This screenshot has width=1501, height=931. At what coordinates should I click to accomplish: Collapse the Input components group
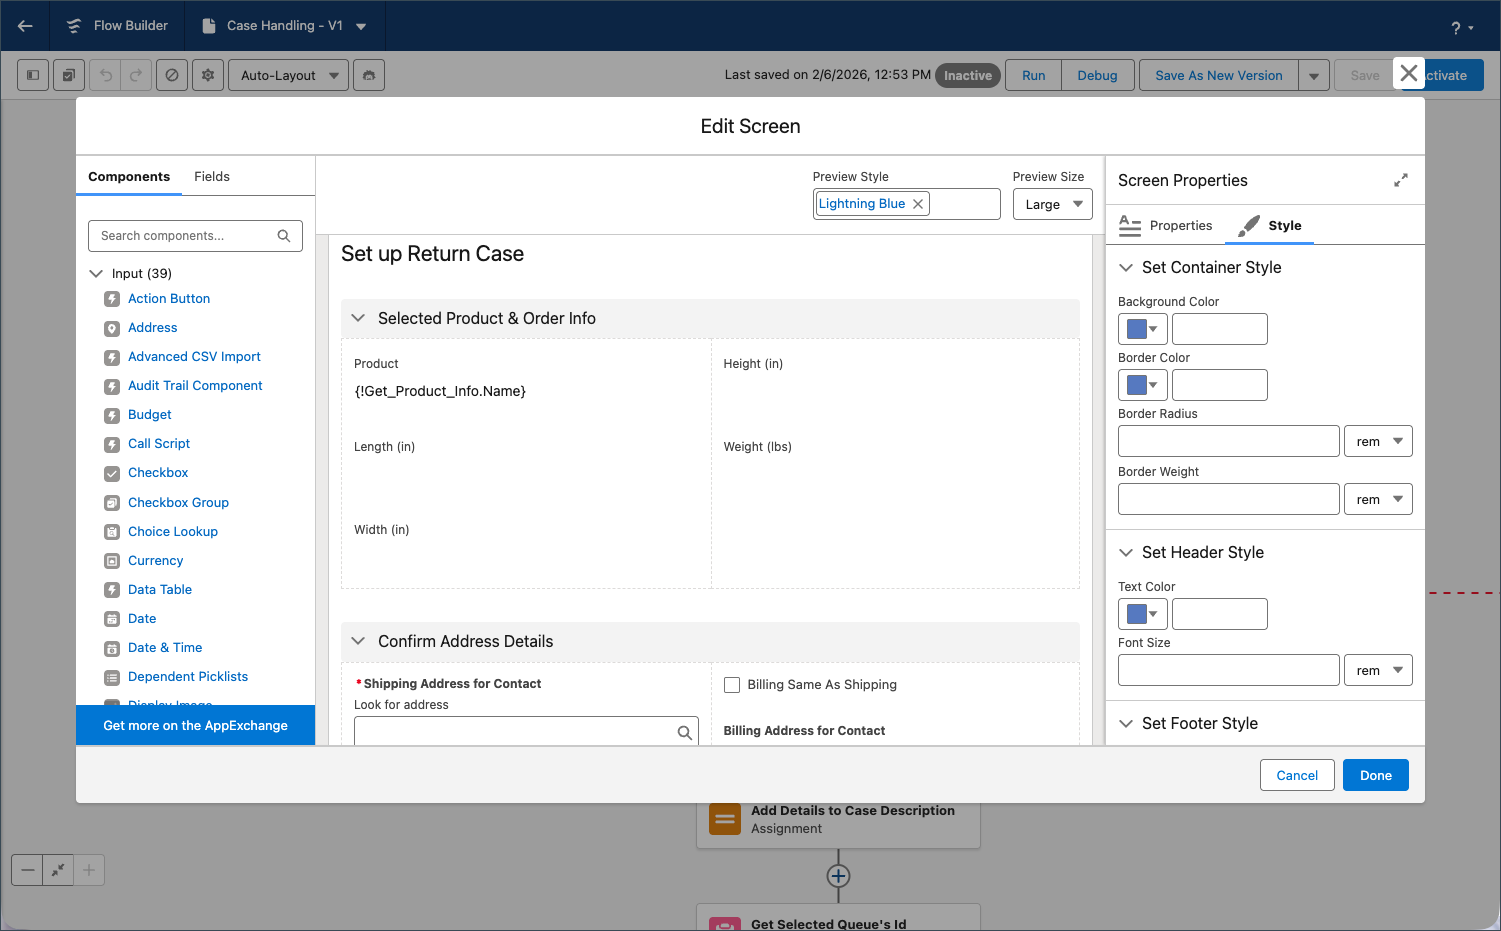coord(97,274)
